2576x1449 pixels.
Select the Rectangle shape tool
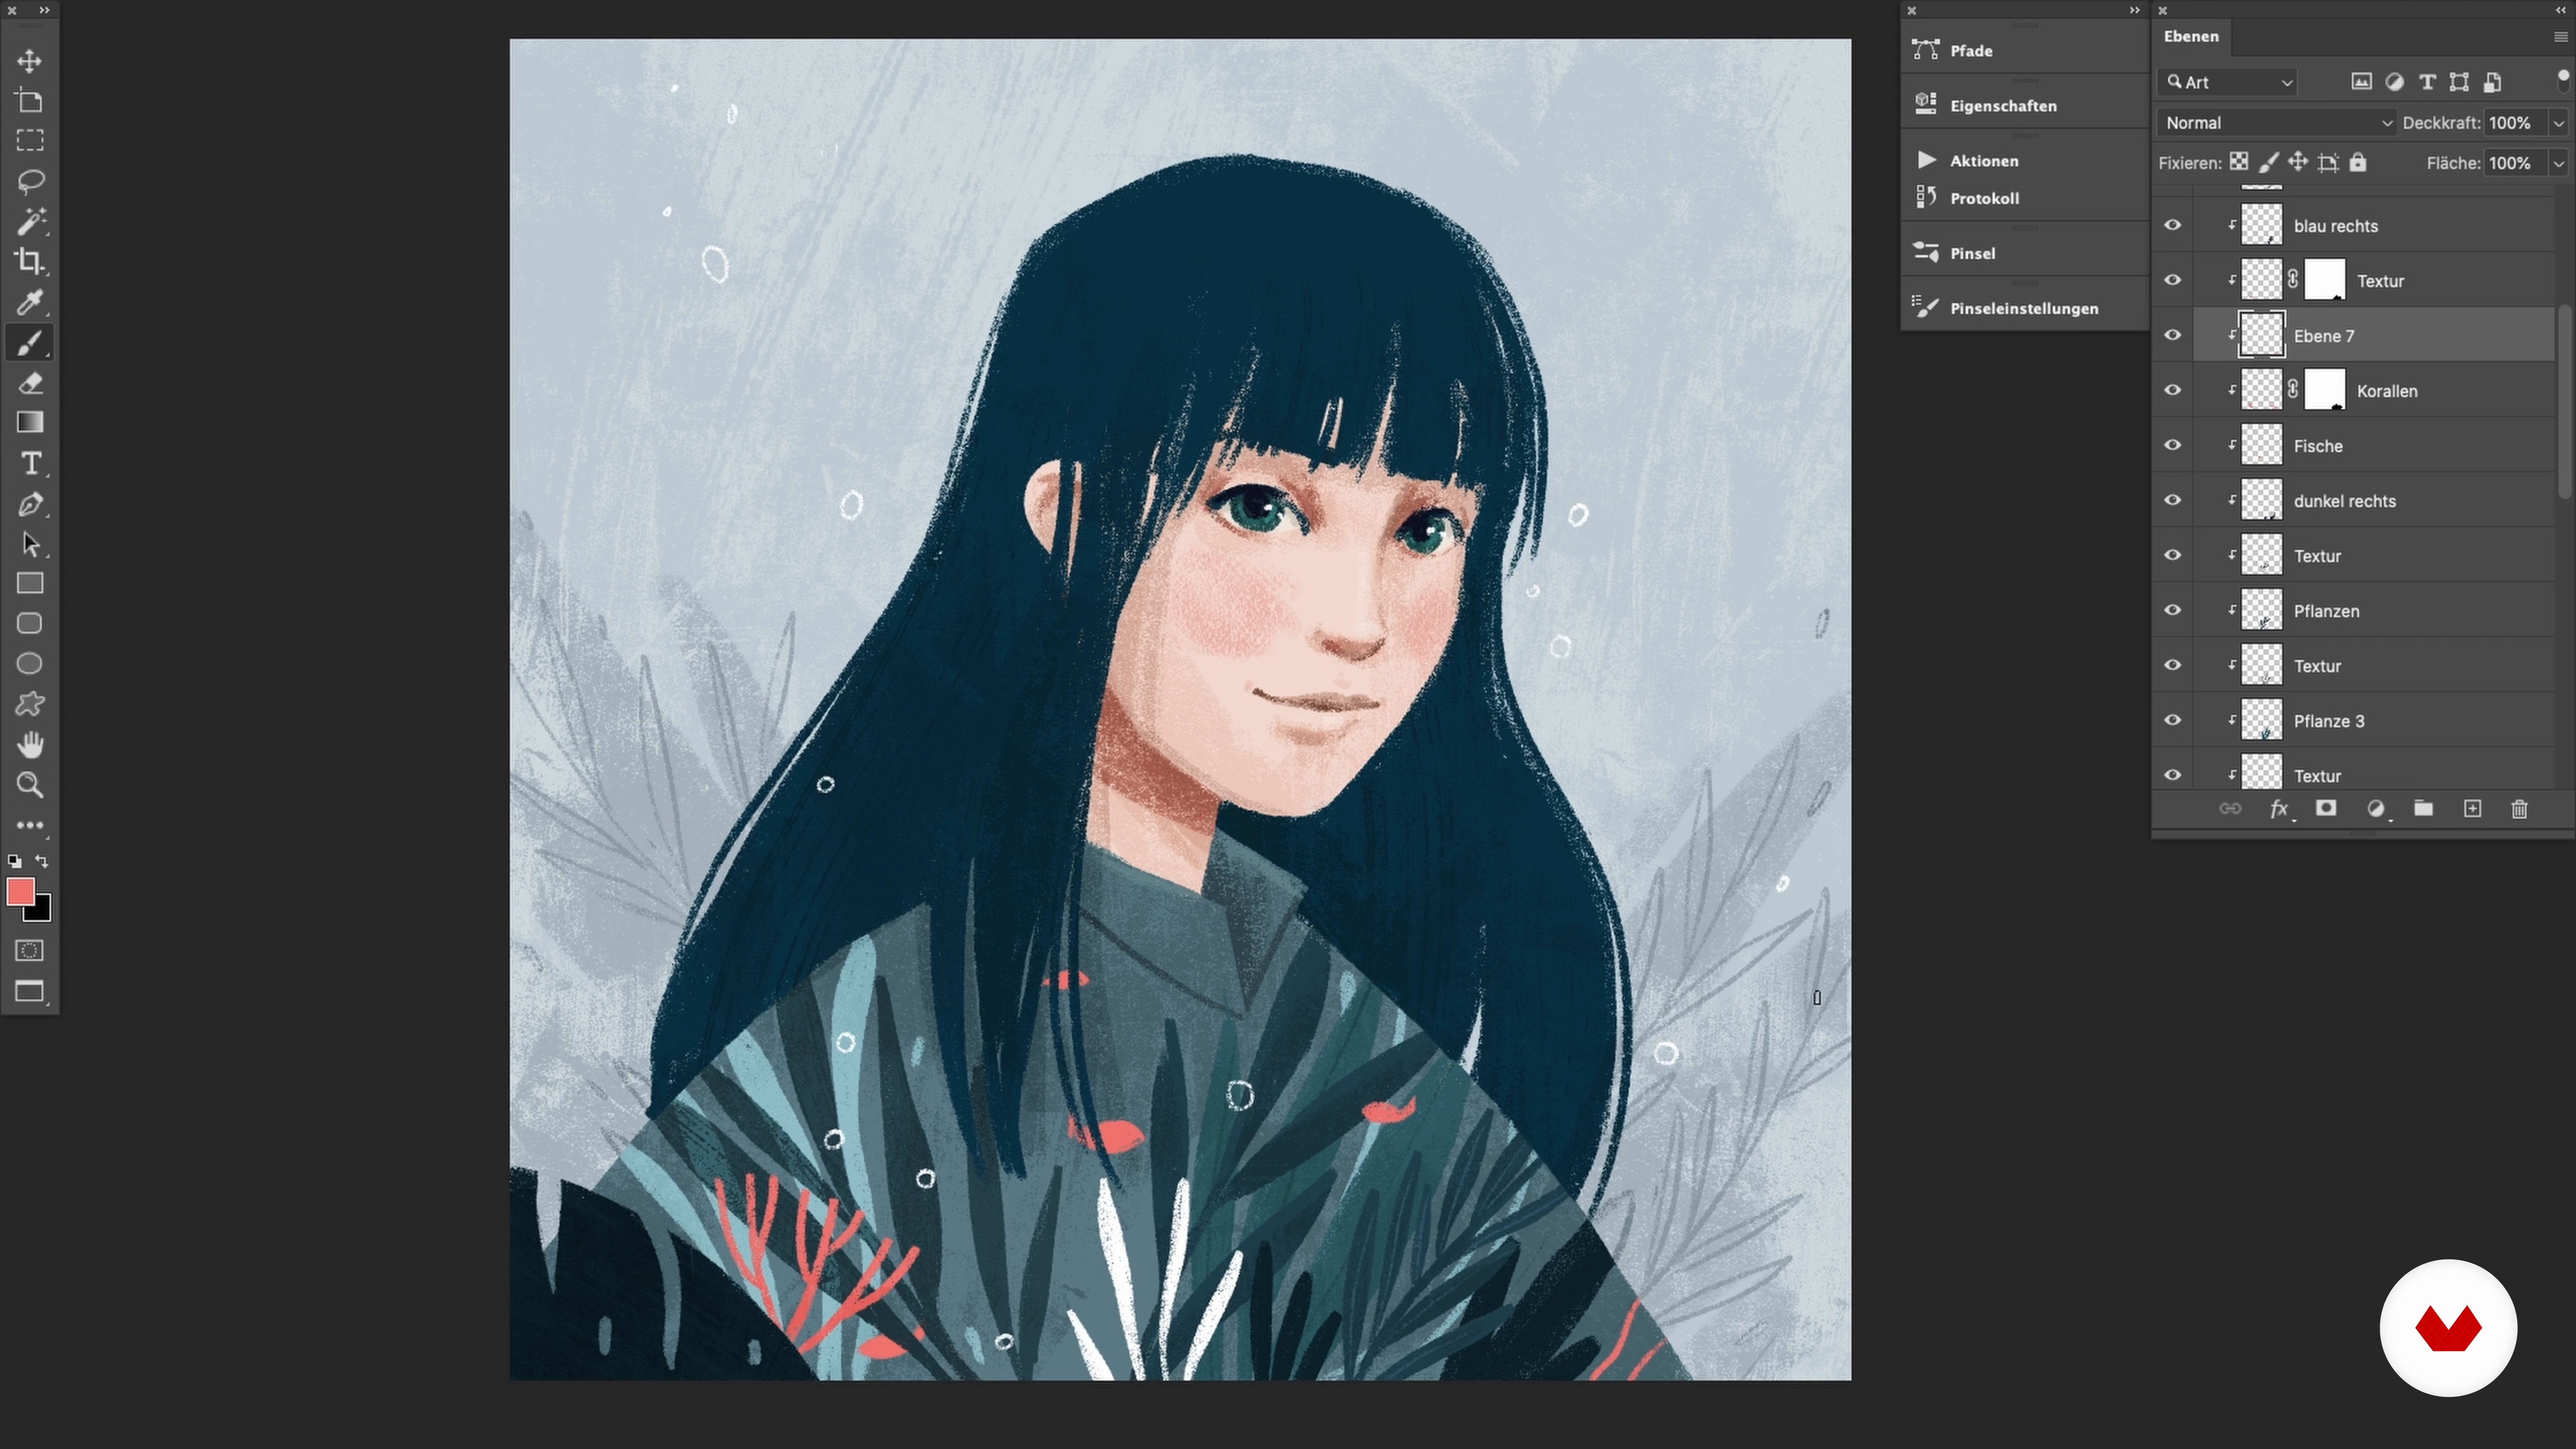(29, 583)
